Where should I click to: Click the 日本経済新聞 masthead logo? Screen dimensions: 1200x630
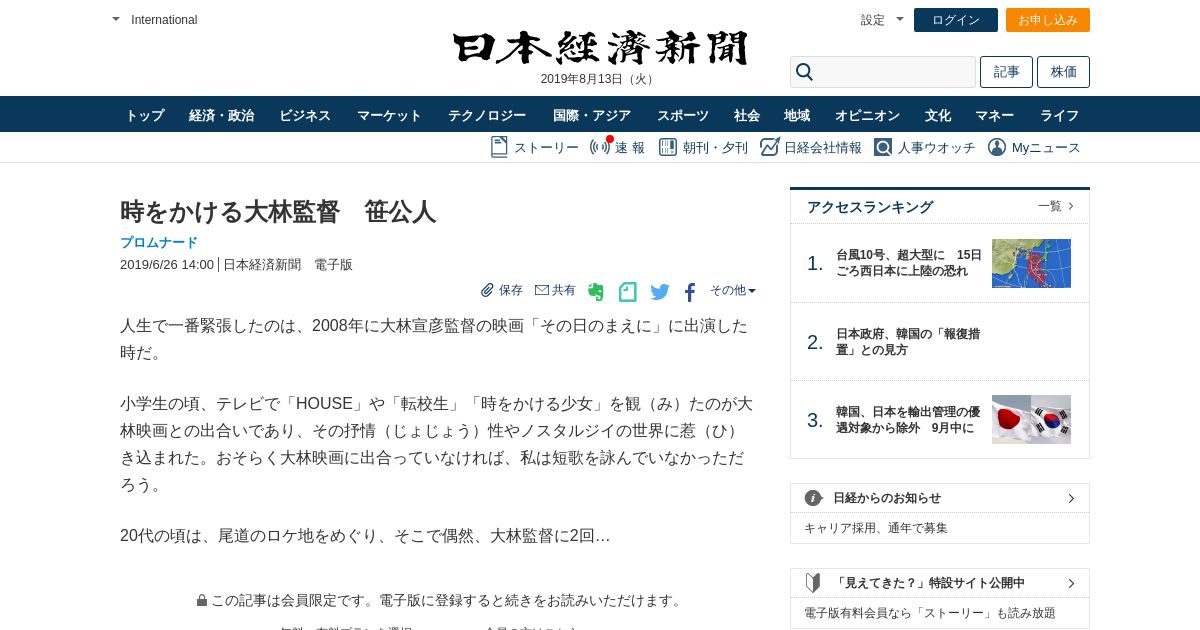point(600,48)
